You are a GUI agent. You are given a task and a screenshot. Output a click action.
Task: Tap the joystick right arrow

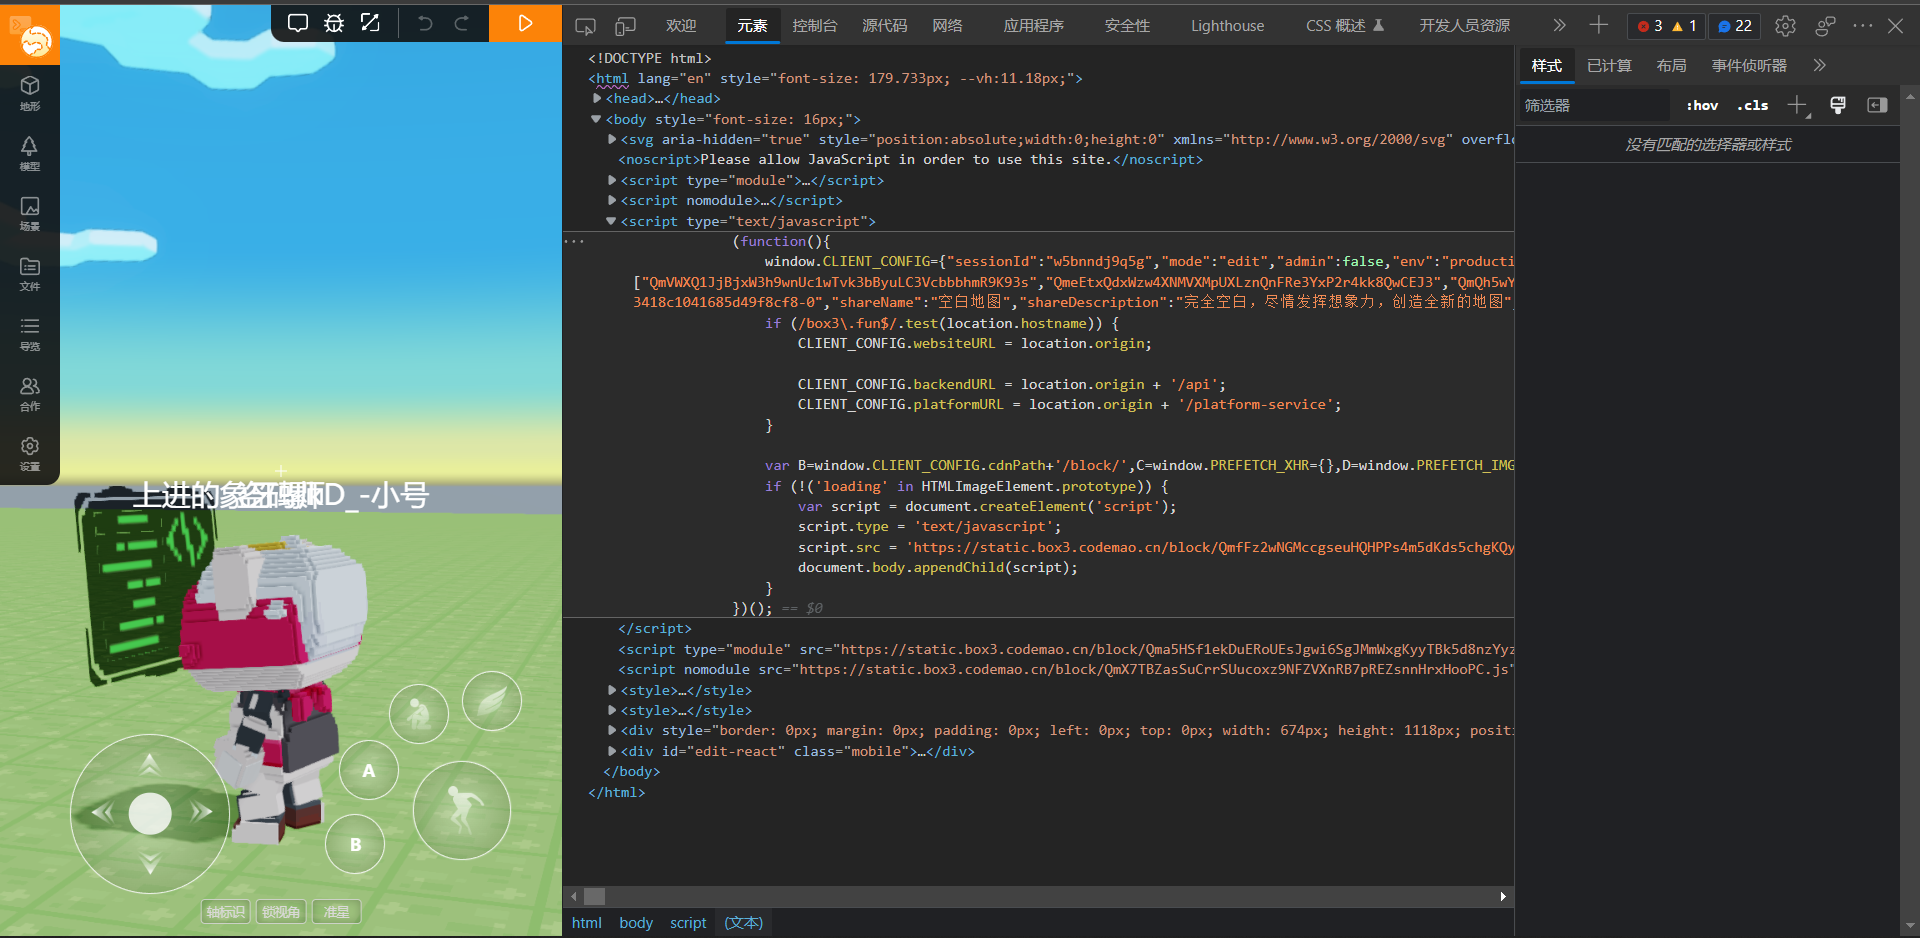(x=201, y=812)
